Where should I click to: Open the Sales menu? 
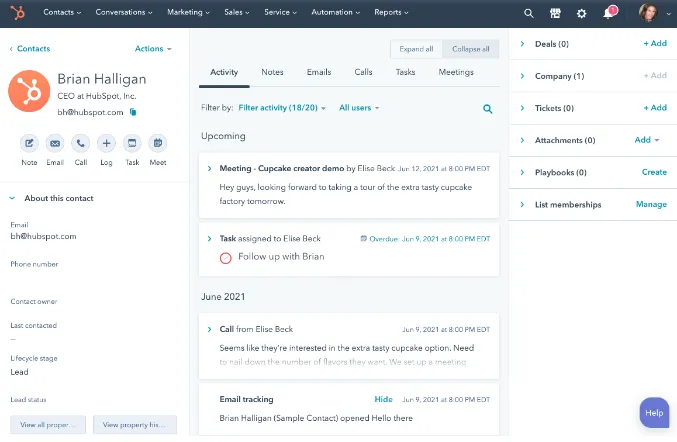pos(237,13)
